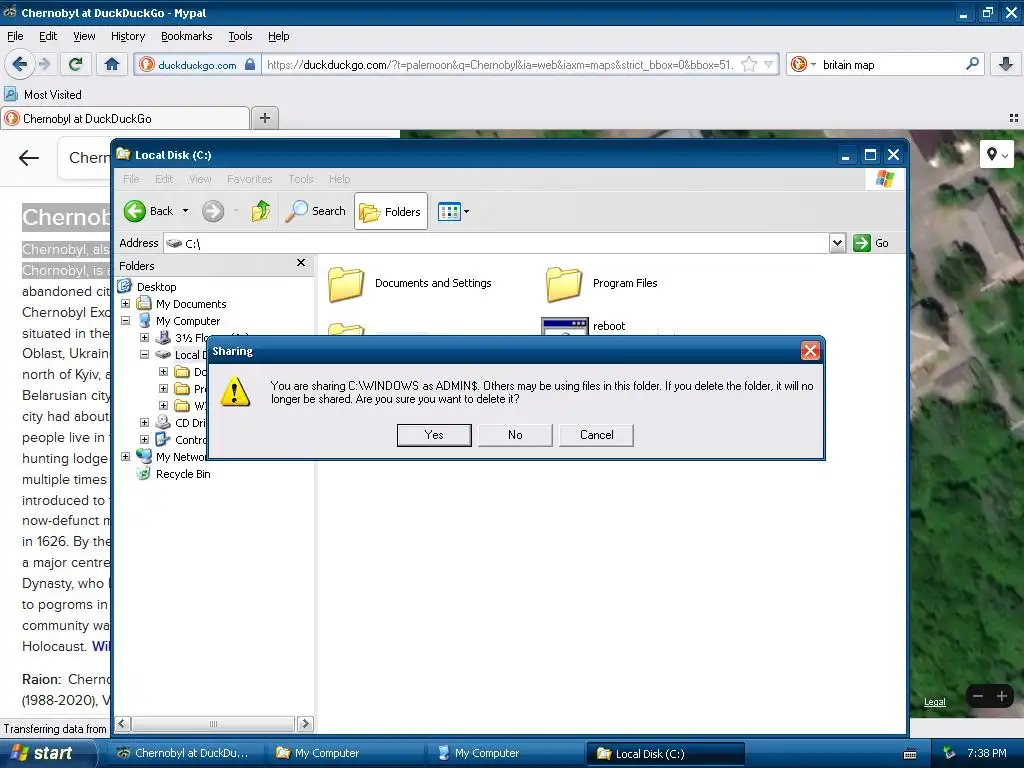Open the History menu in Mypal

pos(127,36)
